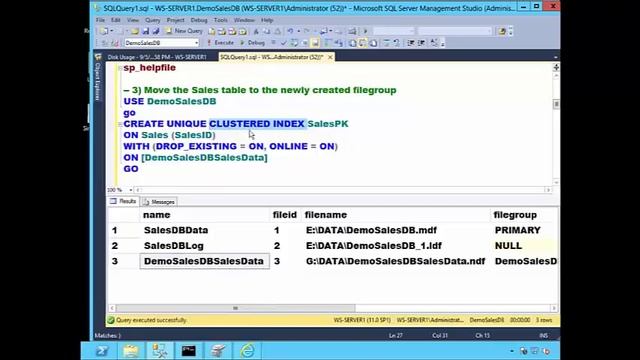Switch to the Results tab
The width and height of the screenshot is (640, 360).
[123, 201]
